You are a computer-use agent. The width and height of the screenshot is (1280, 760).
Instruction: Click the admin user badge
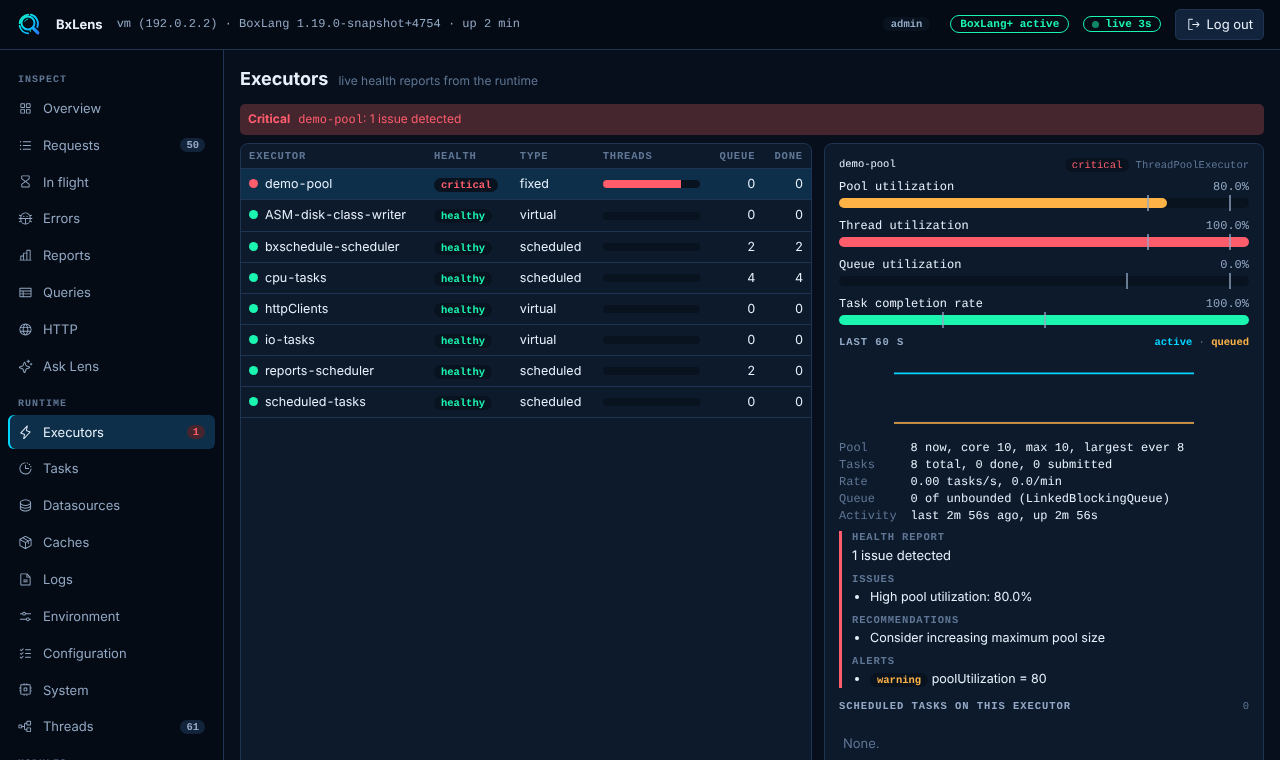pos(906,24)
